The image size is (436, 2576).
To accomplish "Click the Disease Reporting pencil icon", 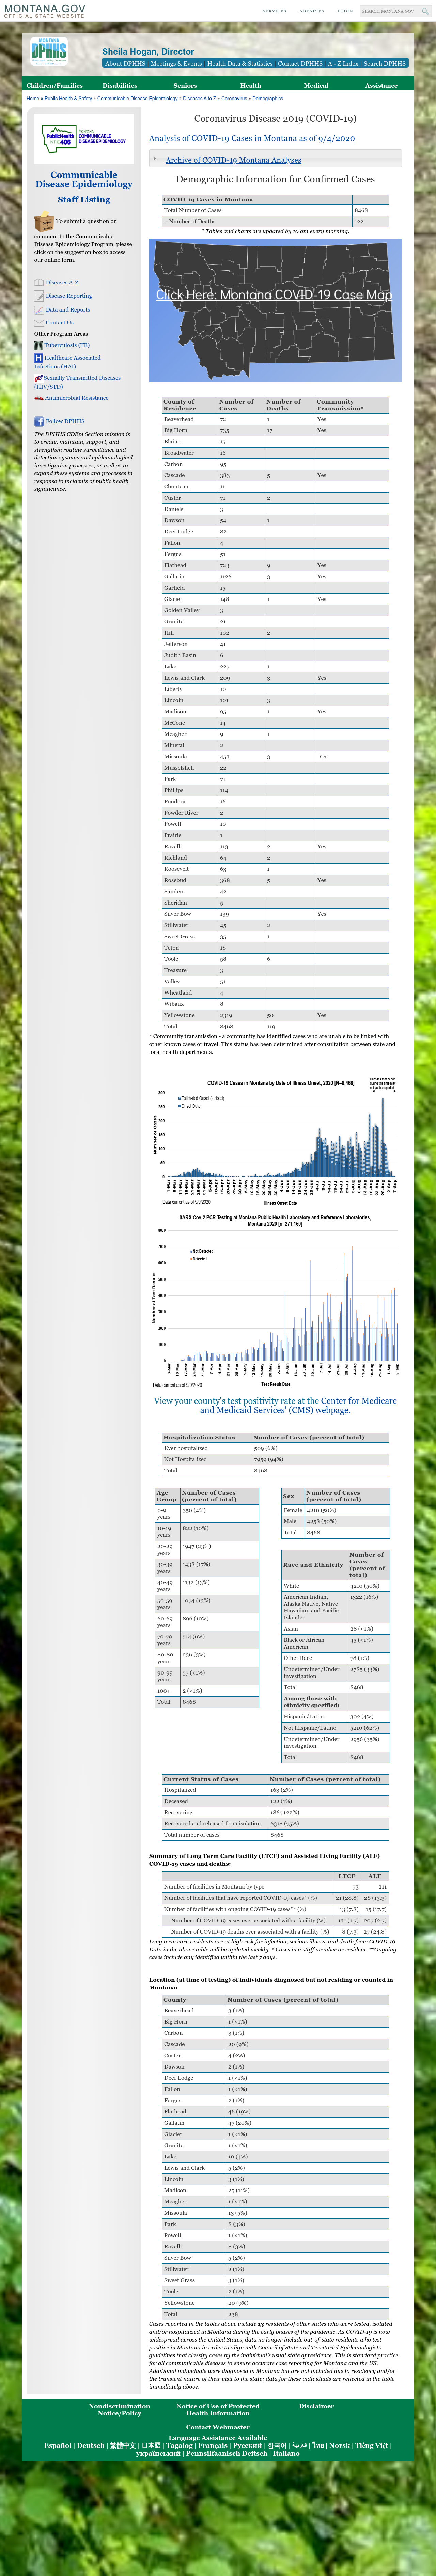I will 38,296.
